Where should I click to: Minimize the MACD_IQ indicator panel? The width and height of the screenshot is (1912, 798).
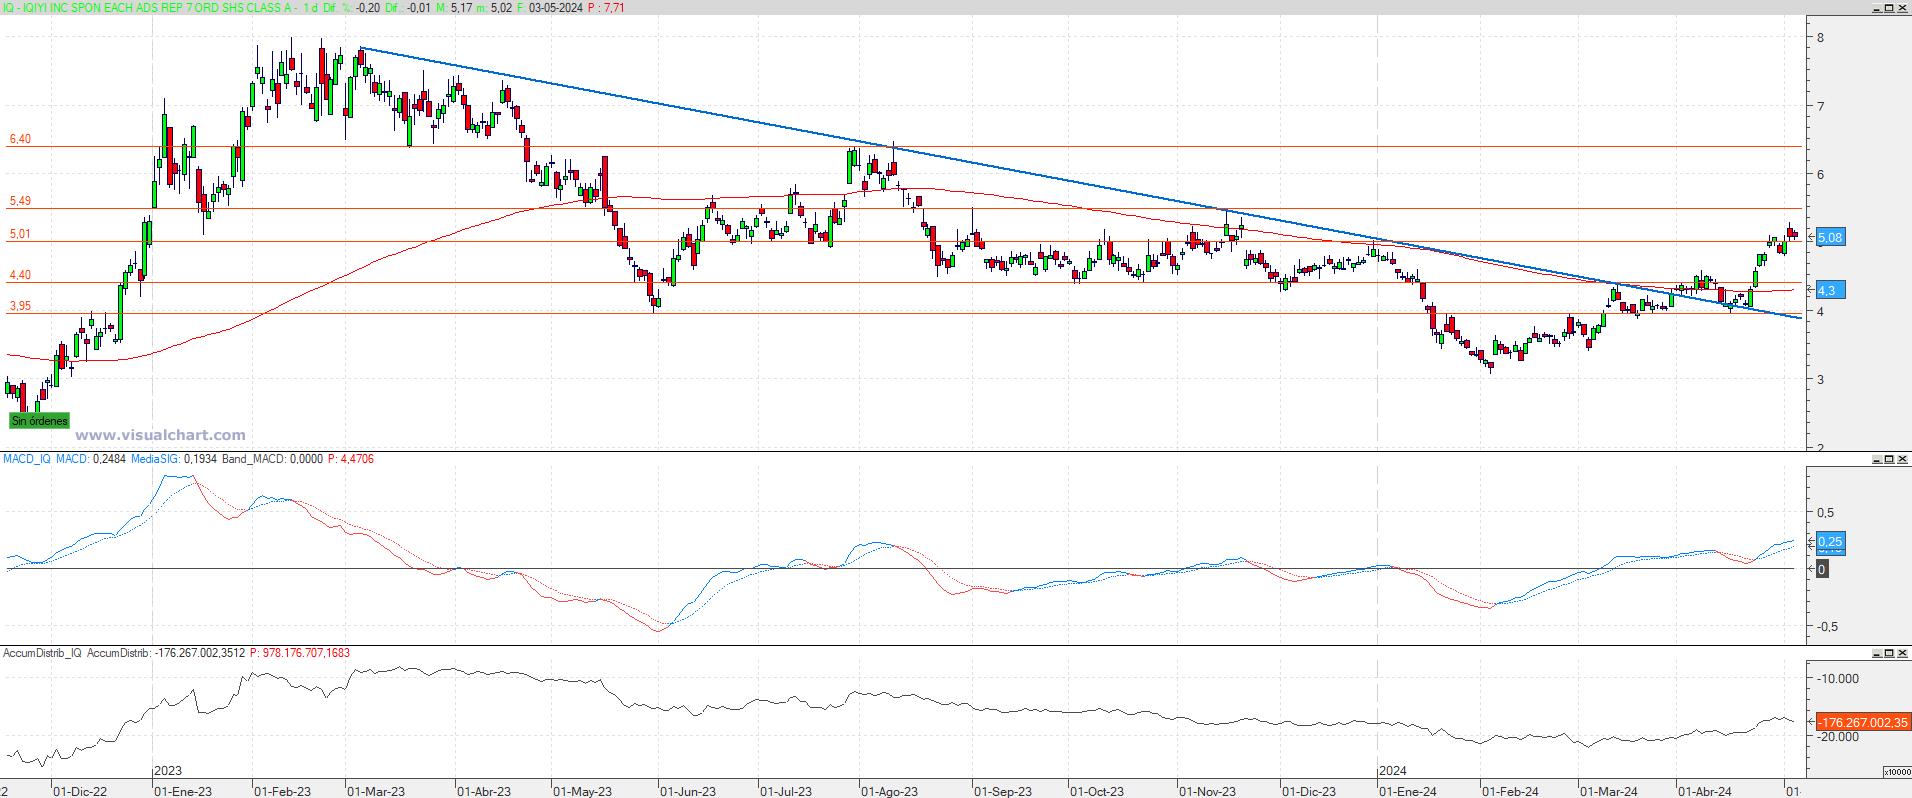pos(1877,459)
